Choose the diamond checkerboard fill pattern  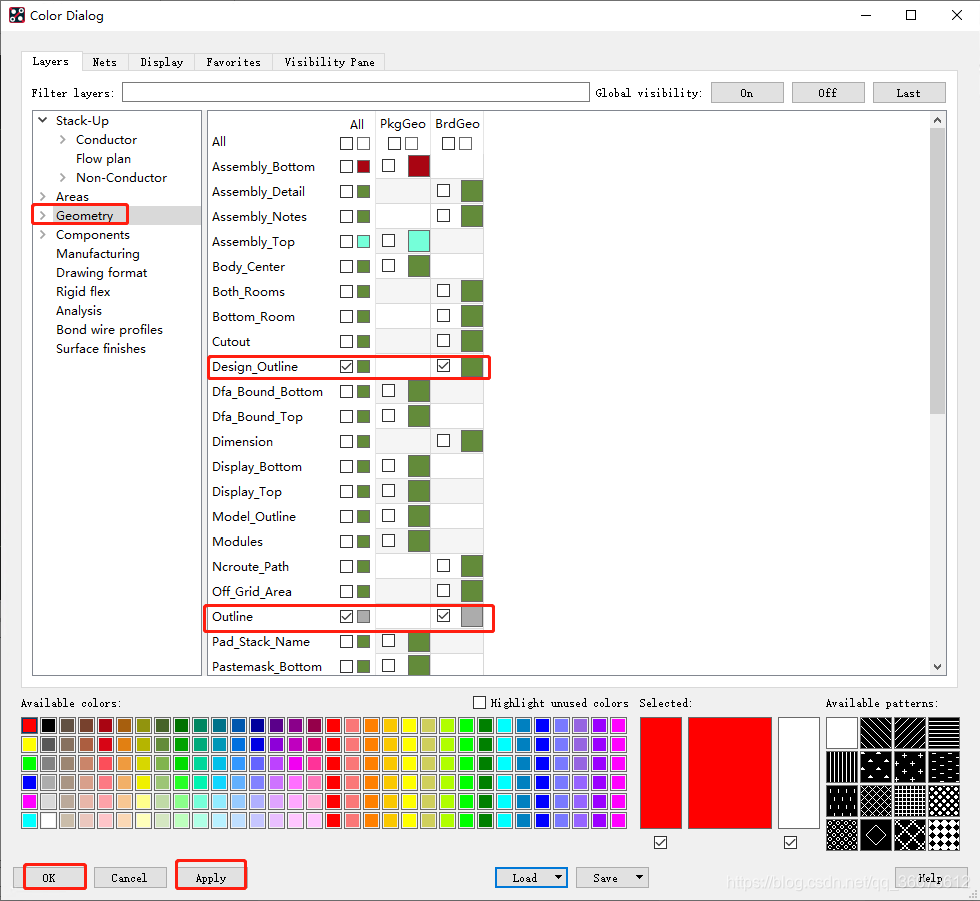click(944, 835)
